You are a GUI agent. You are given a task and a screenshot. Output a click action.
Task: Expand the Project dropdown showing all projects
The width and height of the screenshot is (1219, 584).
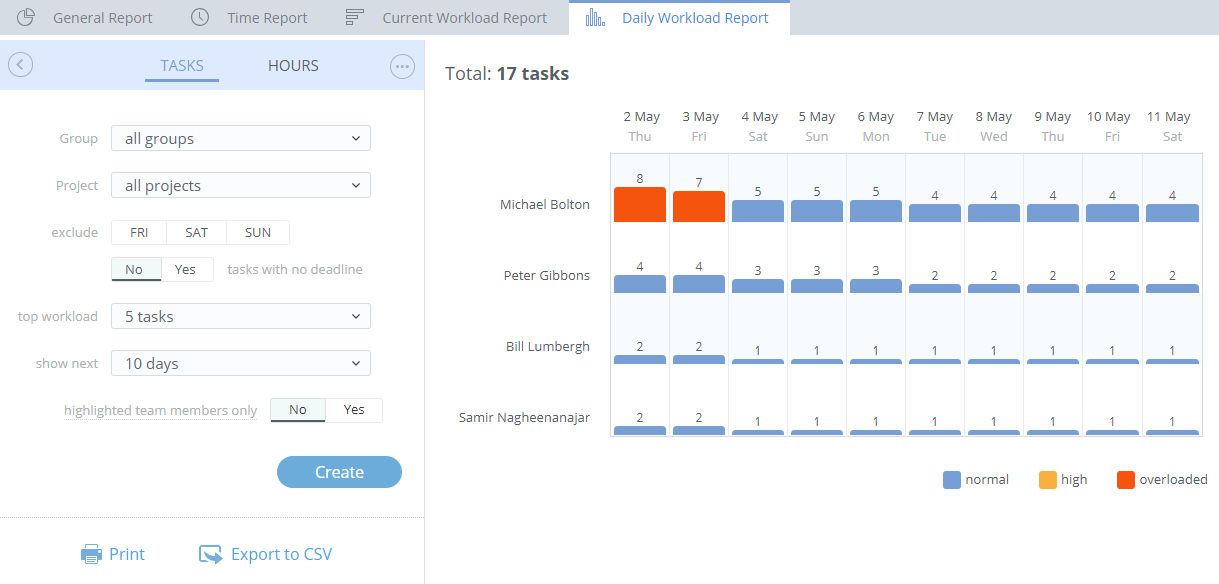240,186
